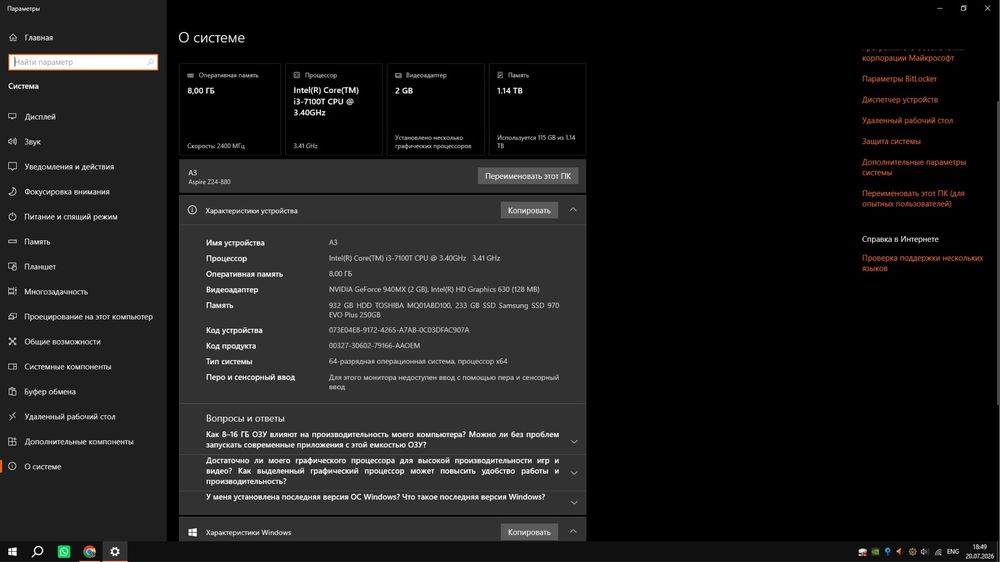Select the device code value 073E04E8-9172-4265
Viewport: 1000px width, 562px height.
[x=399, y=330]
